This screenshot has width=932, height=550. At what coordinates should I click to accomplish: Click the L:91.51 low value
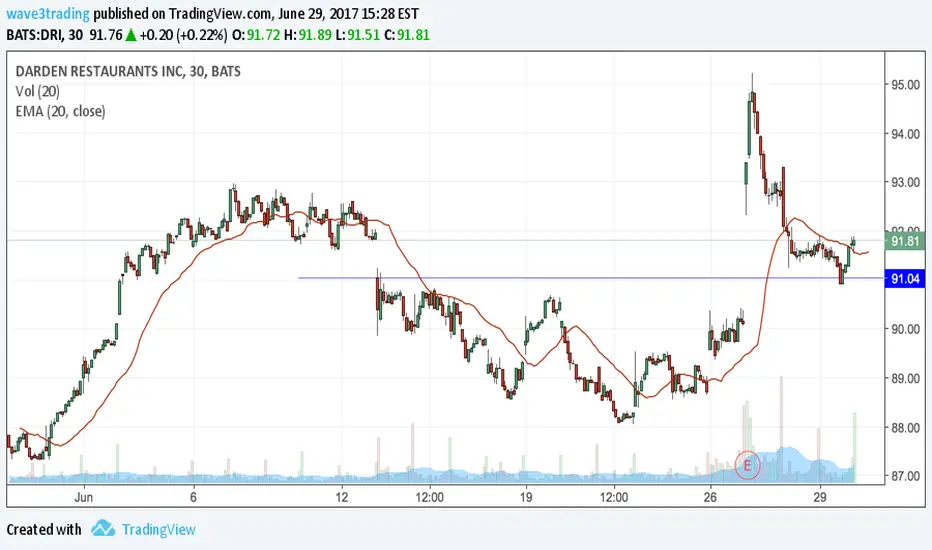(357, 35)
